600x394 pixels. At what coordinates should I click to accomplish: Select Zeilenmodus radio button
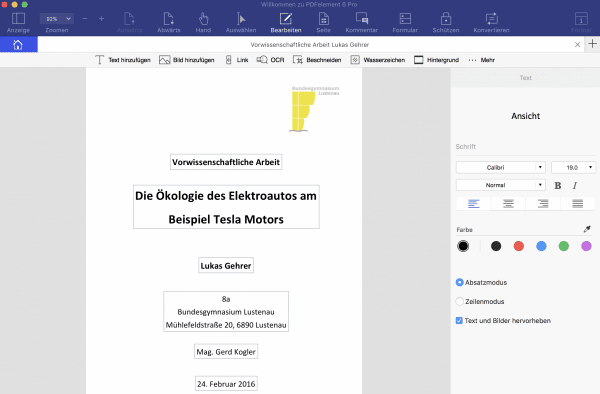pos(460,301)
